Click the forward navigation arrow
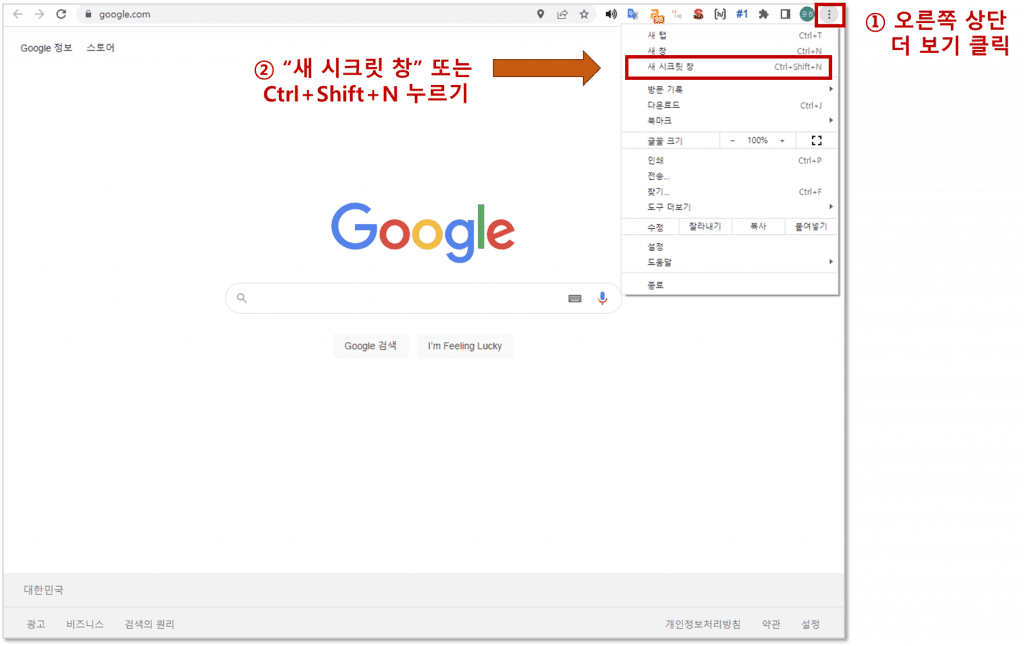The width and height of the screenshot is (1024, 646). click(x=39, y=14)
